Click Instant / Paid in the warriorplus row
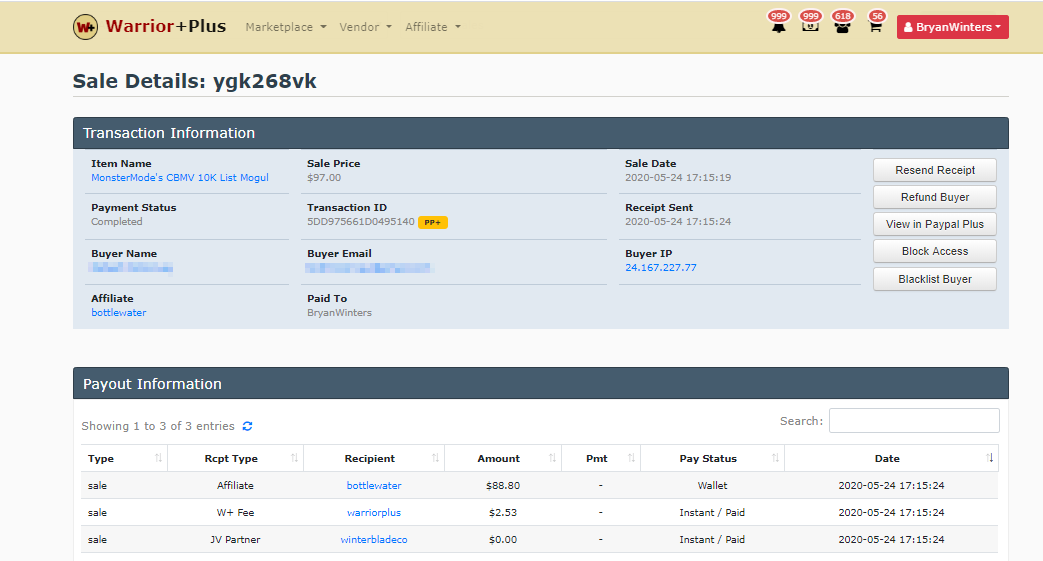This screenshot has width=1043, height=561. (x=712, y=512)
